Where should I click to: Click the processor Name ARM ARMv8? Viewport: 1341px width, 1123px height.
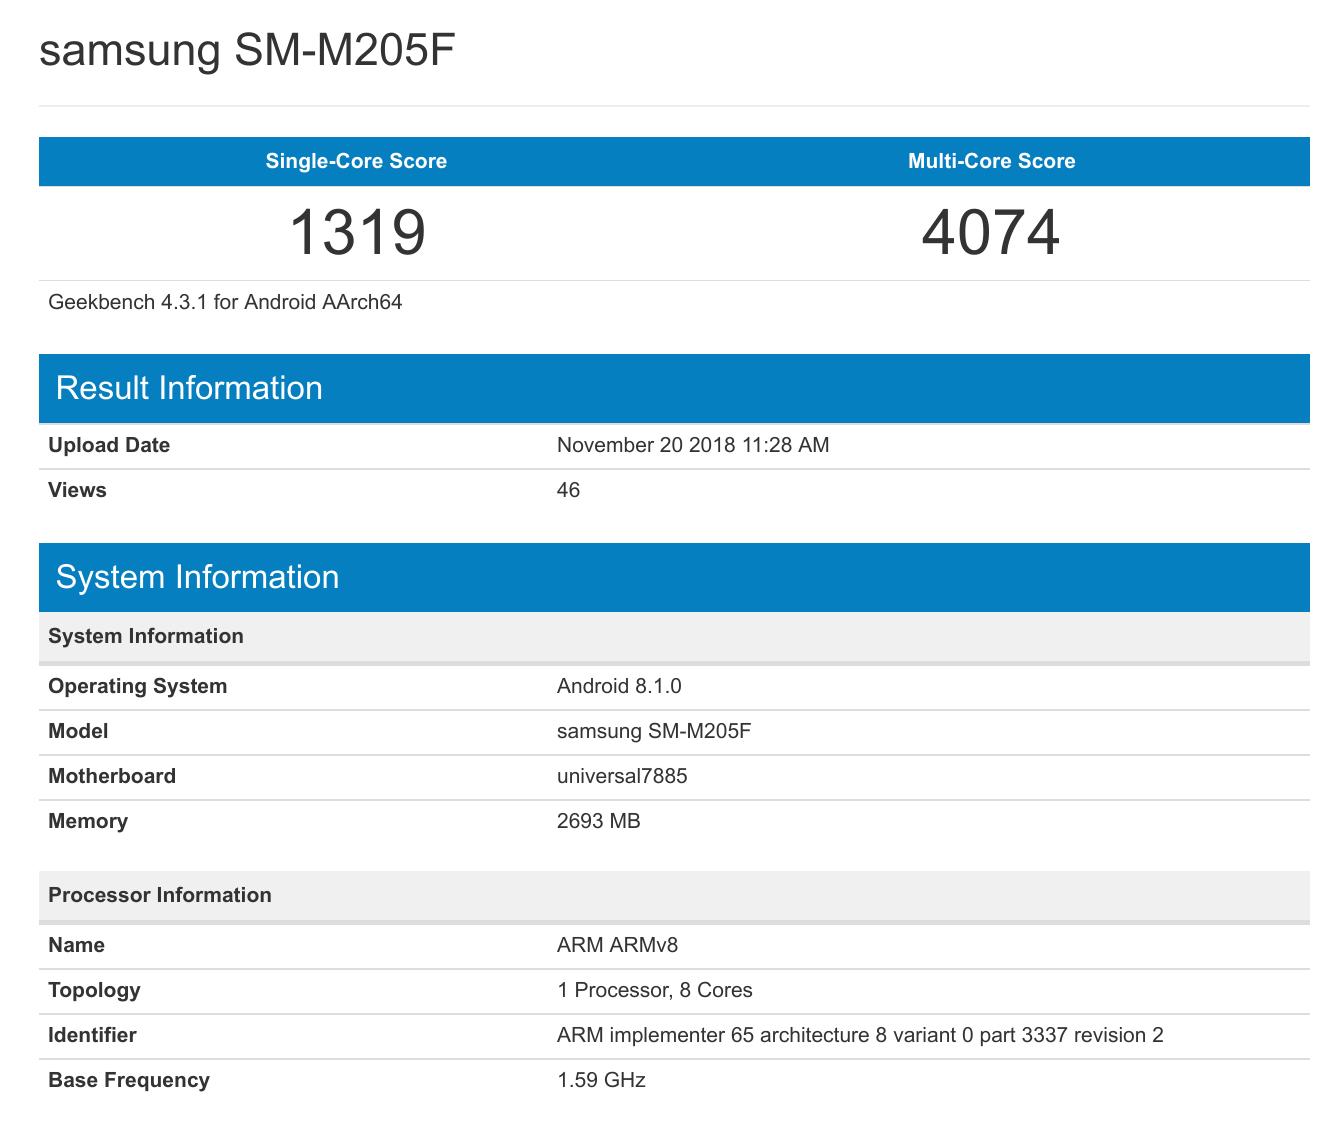(618, 944)
